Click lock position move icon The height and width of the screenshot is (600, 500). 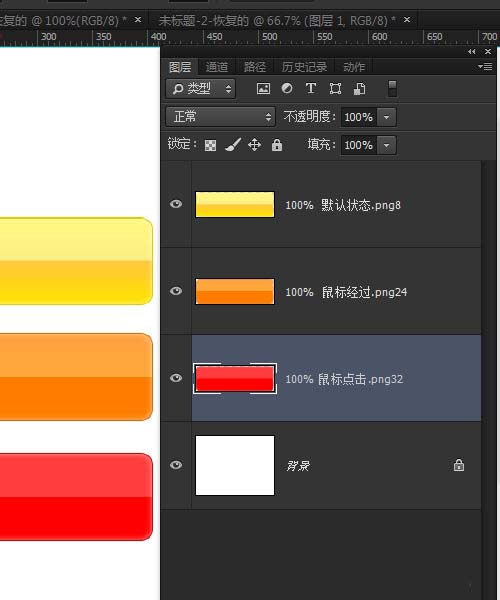[254, 145]
